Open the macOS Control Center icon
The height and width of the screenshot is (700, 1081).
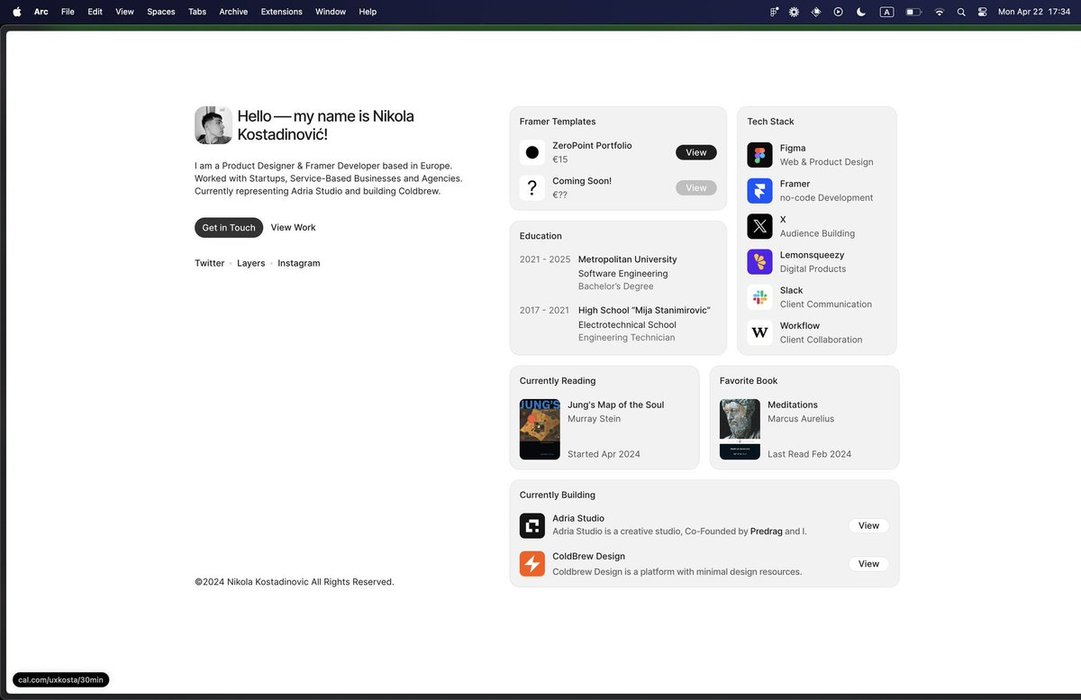983,12
